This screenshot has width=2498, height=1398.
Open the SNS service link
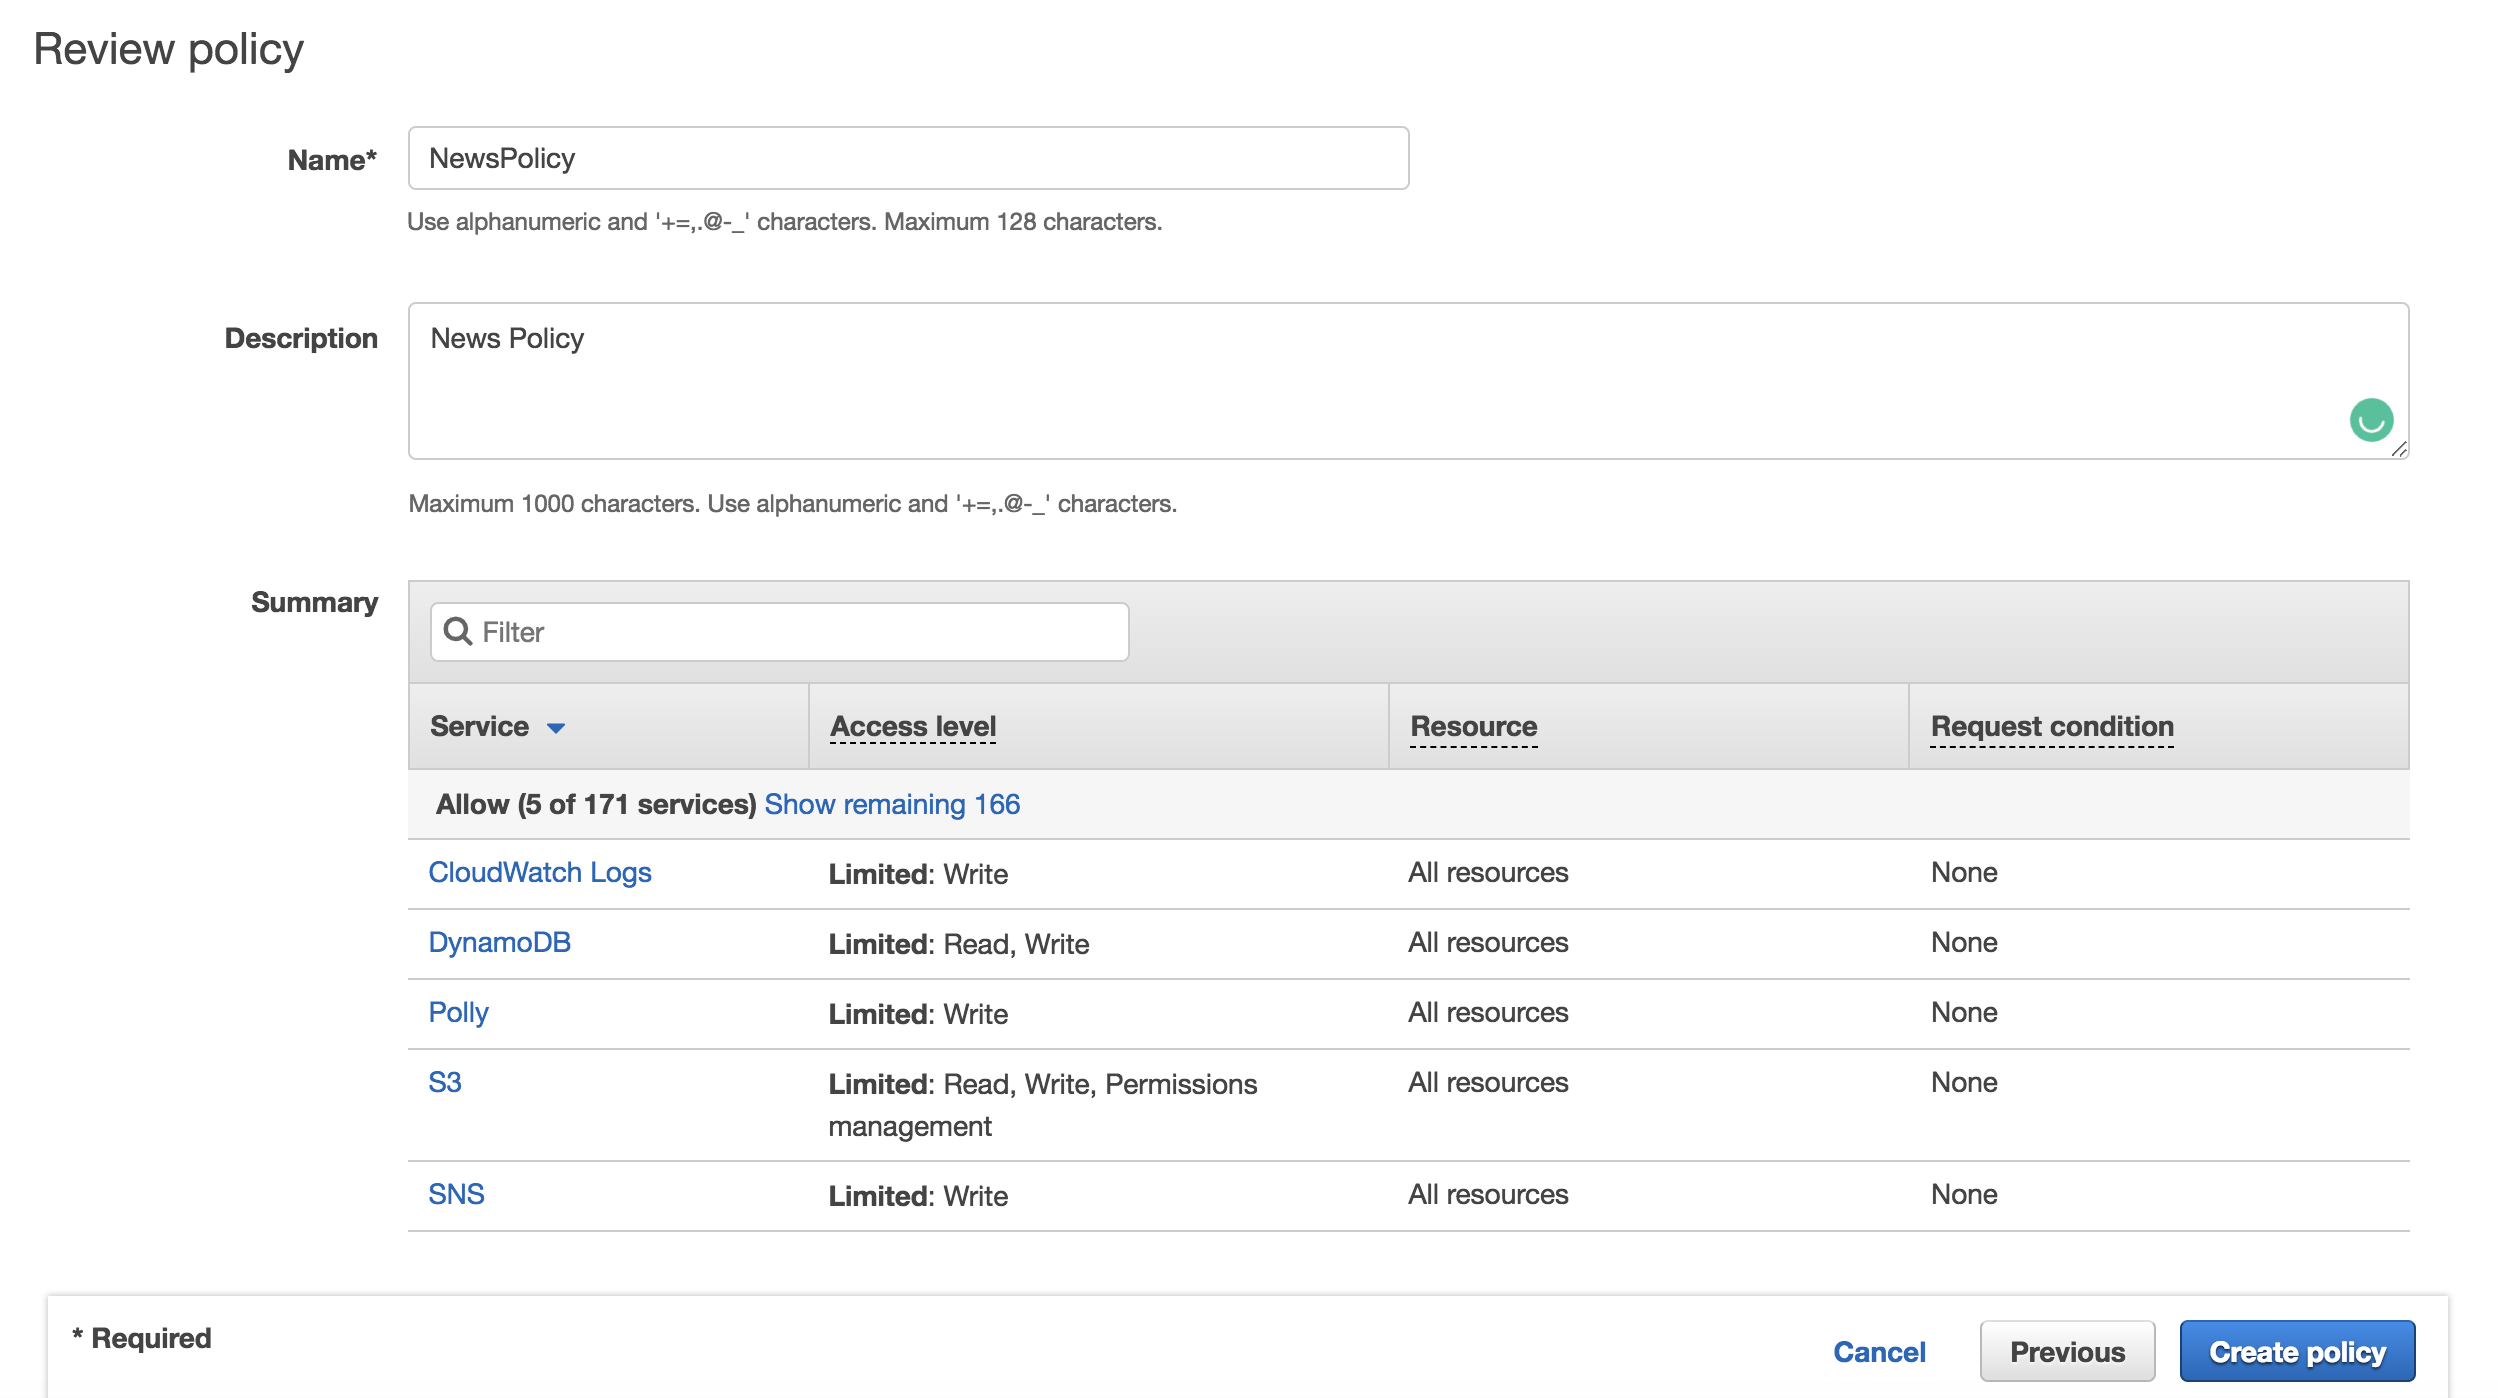(456, 1194)
